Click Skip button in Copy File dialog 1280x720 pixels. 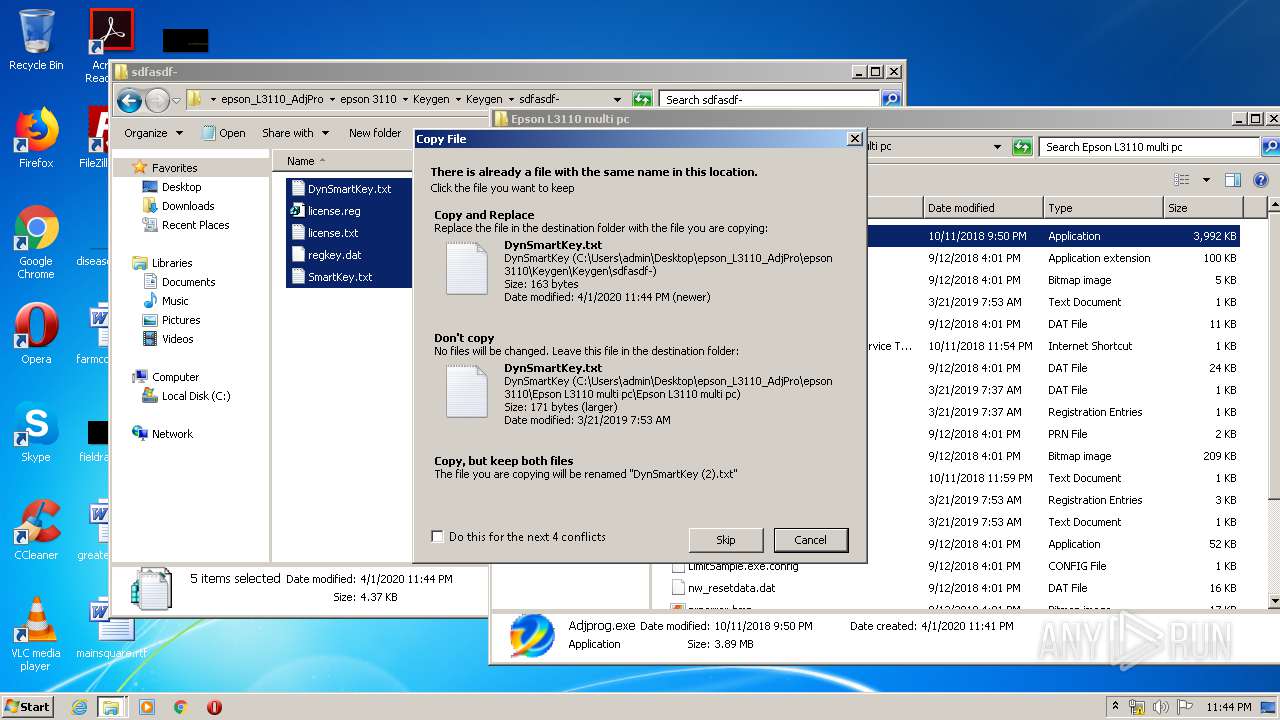[726, 540]
